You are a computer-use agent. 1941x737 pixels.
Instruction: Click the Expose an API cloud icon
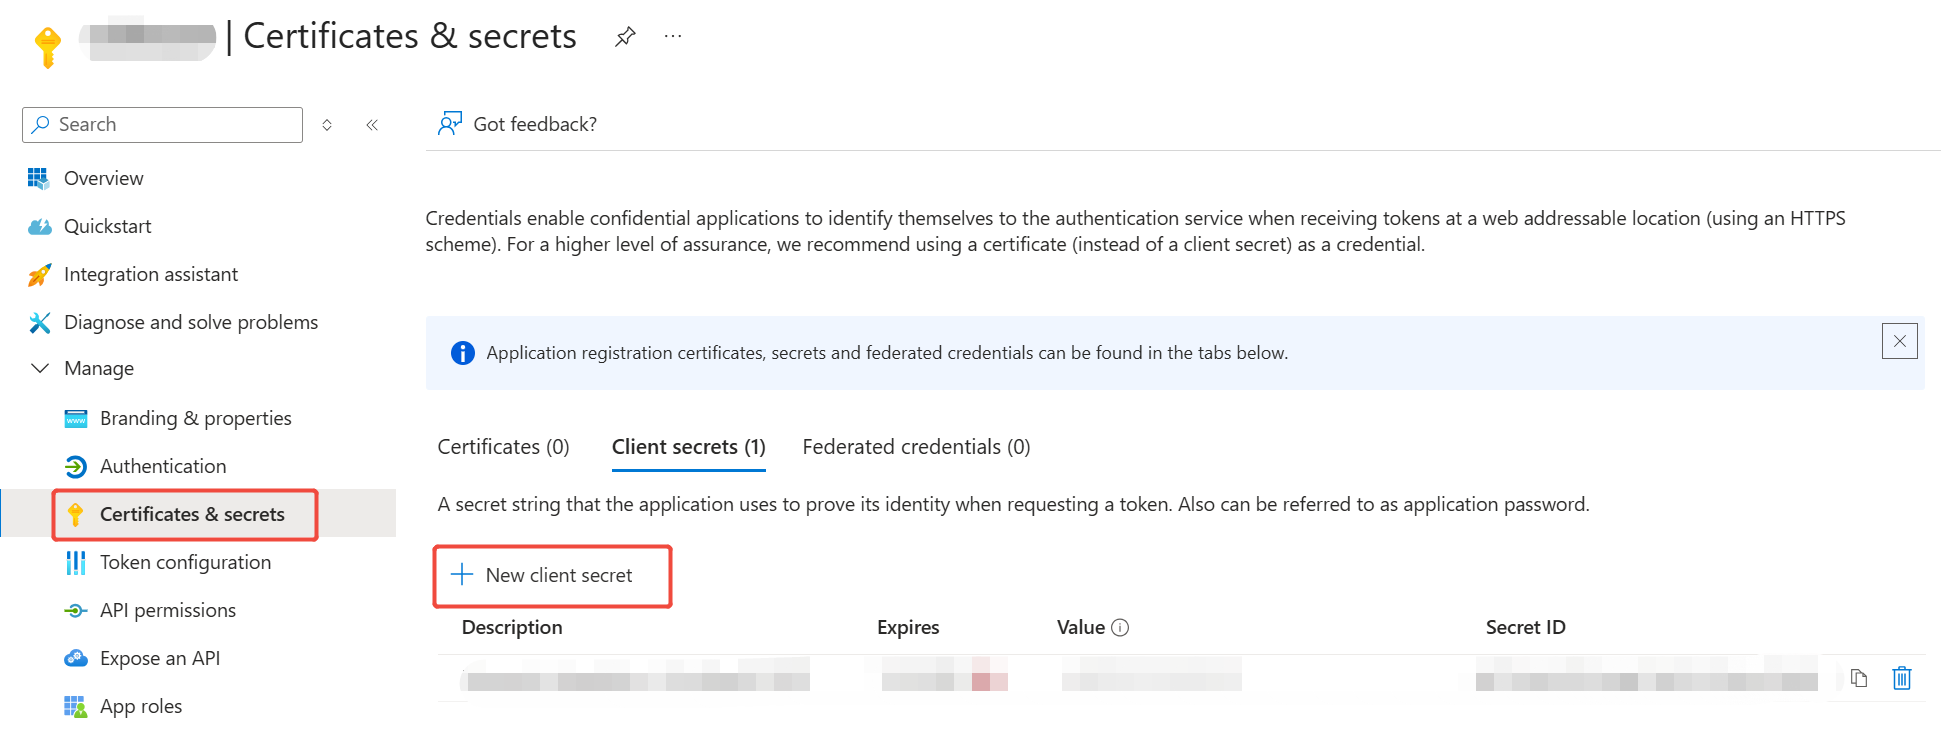click(x=76, y=658)
